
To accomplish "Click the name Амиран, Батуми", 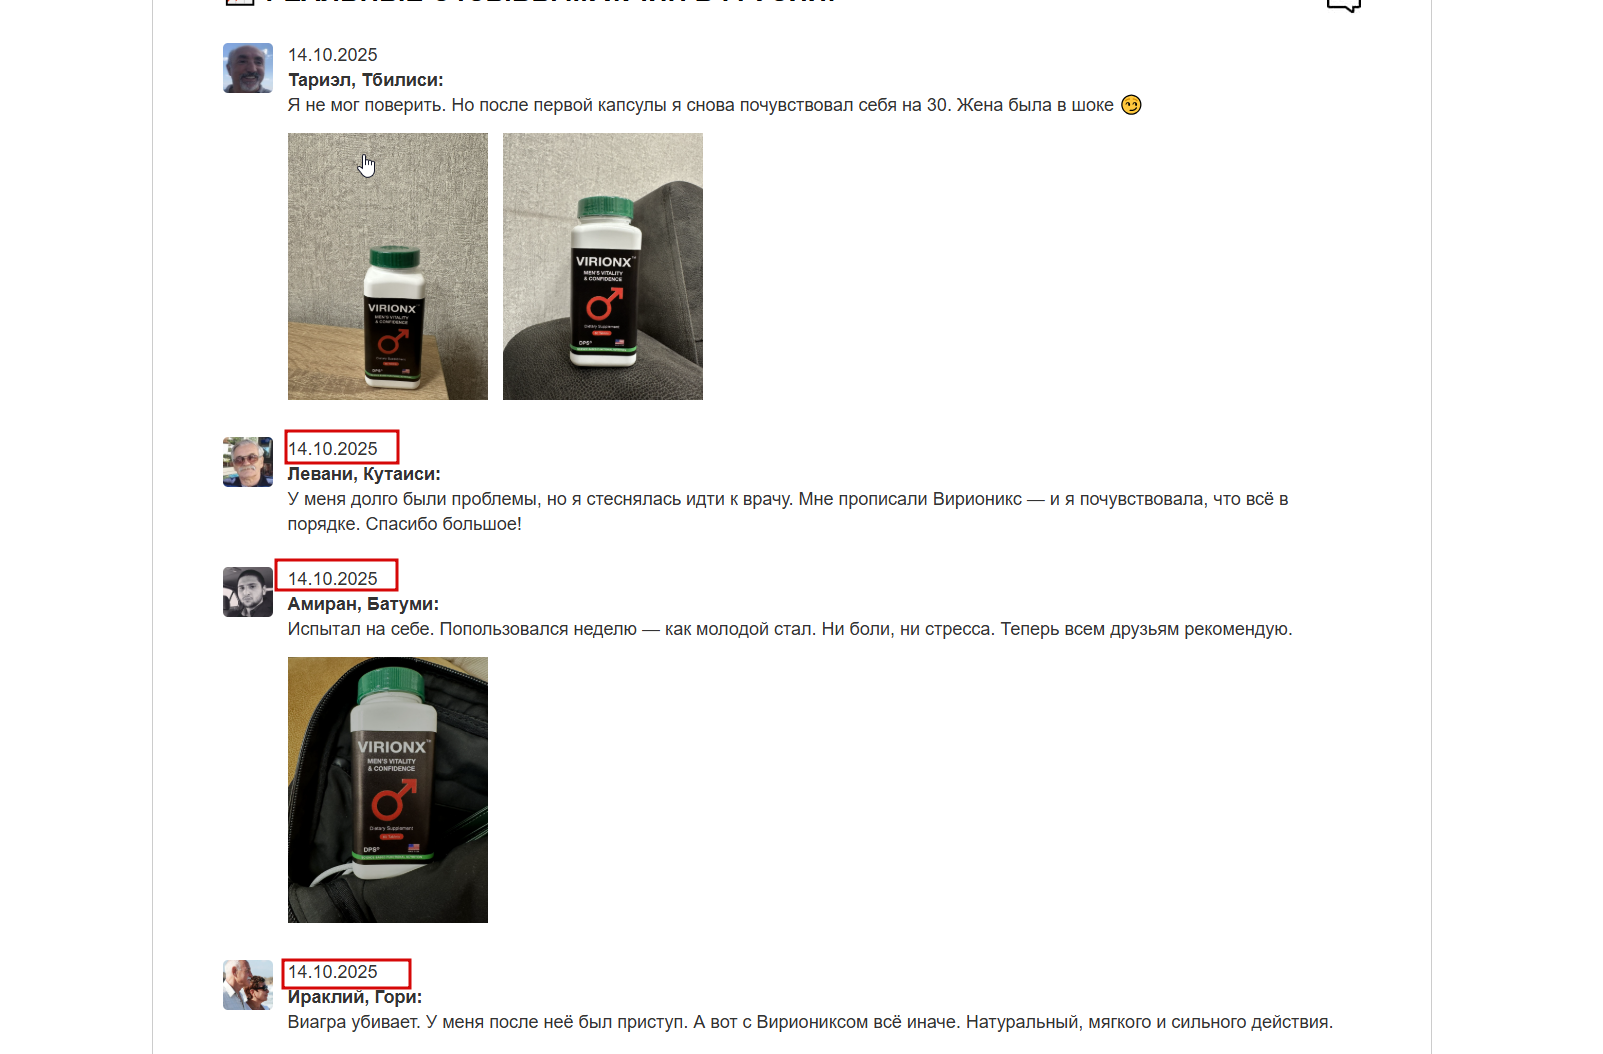I will click(x=364, y=604).
